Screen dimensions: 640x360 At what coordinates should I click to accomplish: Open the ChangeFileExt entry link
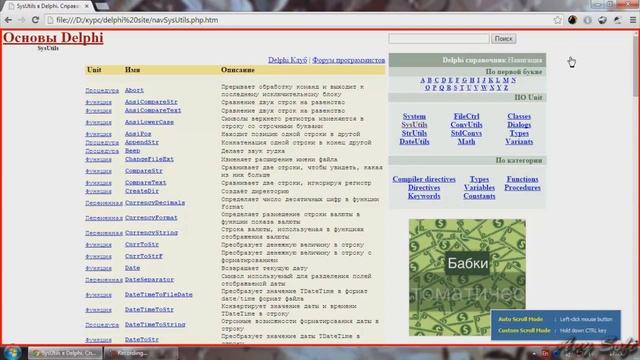click(x=149, y=159)
